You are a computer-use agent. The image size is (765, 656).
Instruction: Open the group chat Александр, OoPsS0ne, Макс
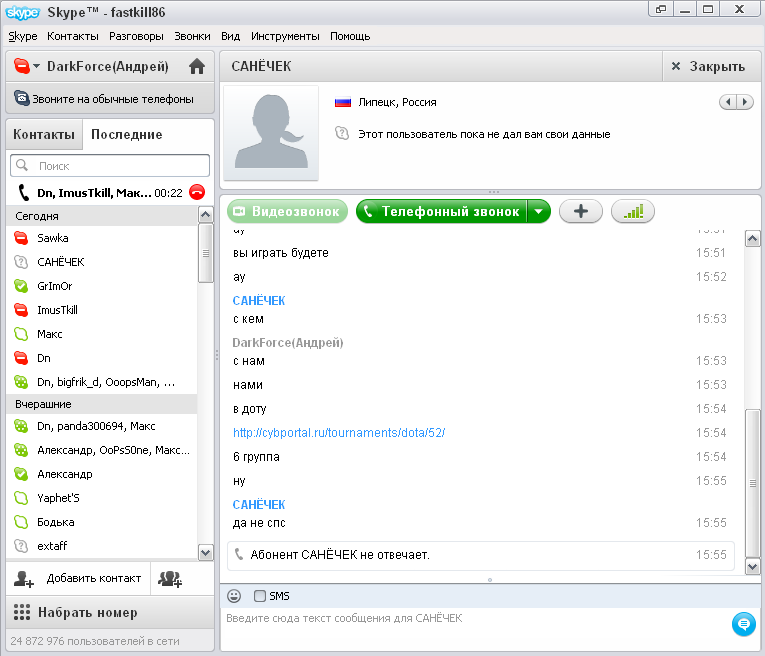coord(102,450)
